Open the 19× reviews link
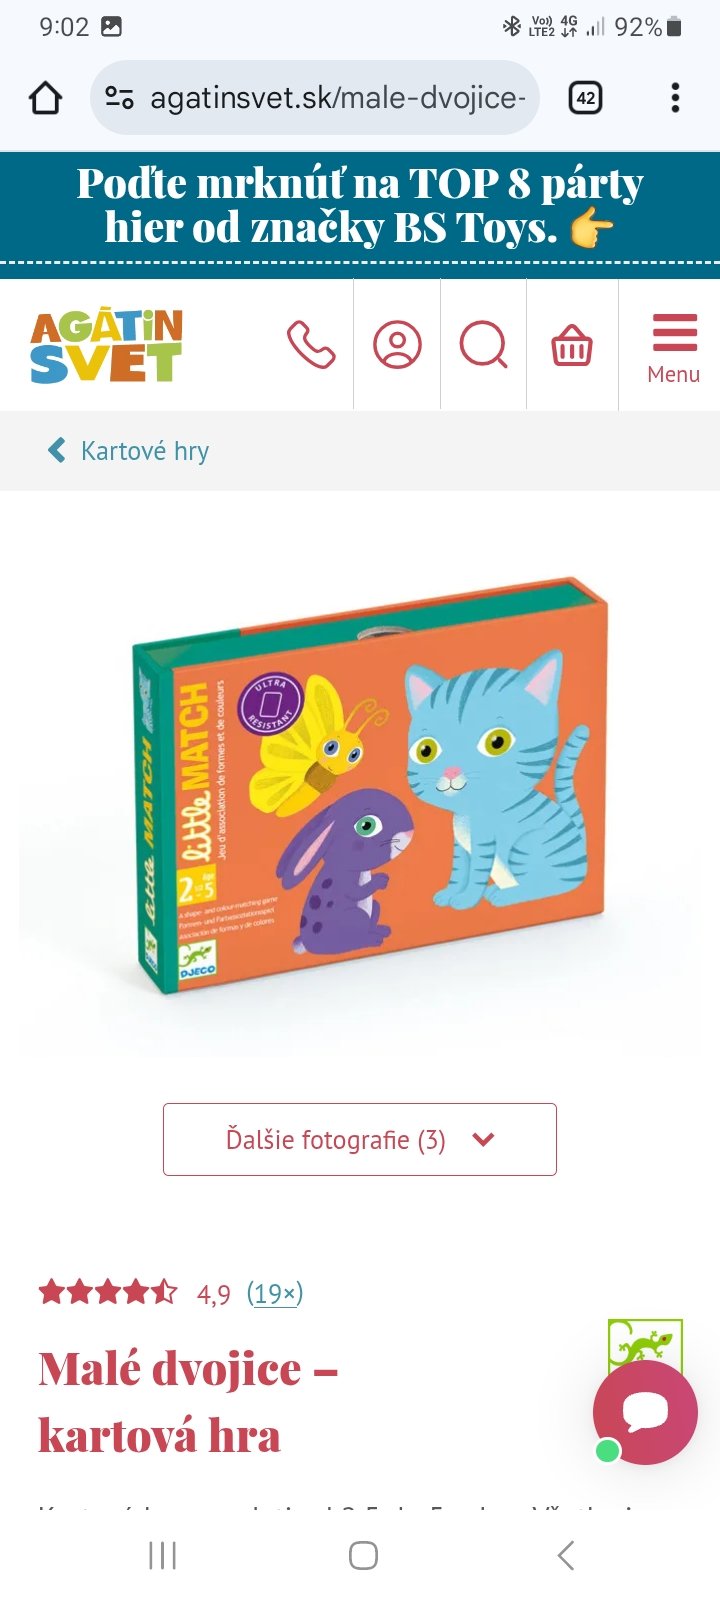720x1600 pixels. point(275,1293)
